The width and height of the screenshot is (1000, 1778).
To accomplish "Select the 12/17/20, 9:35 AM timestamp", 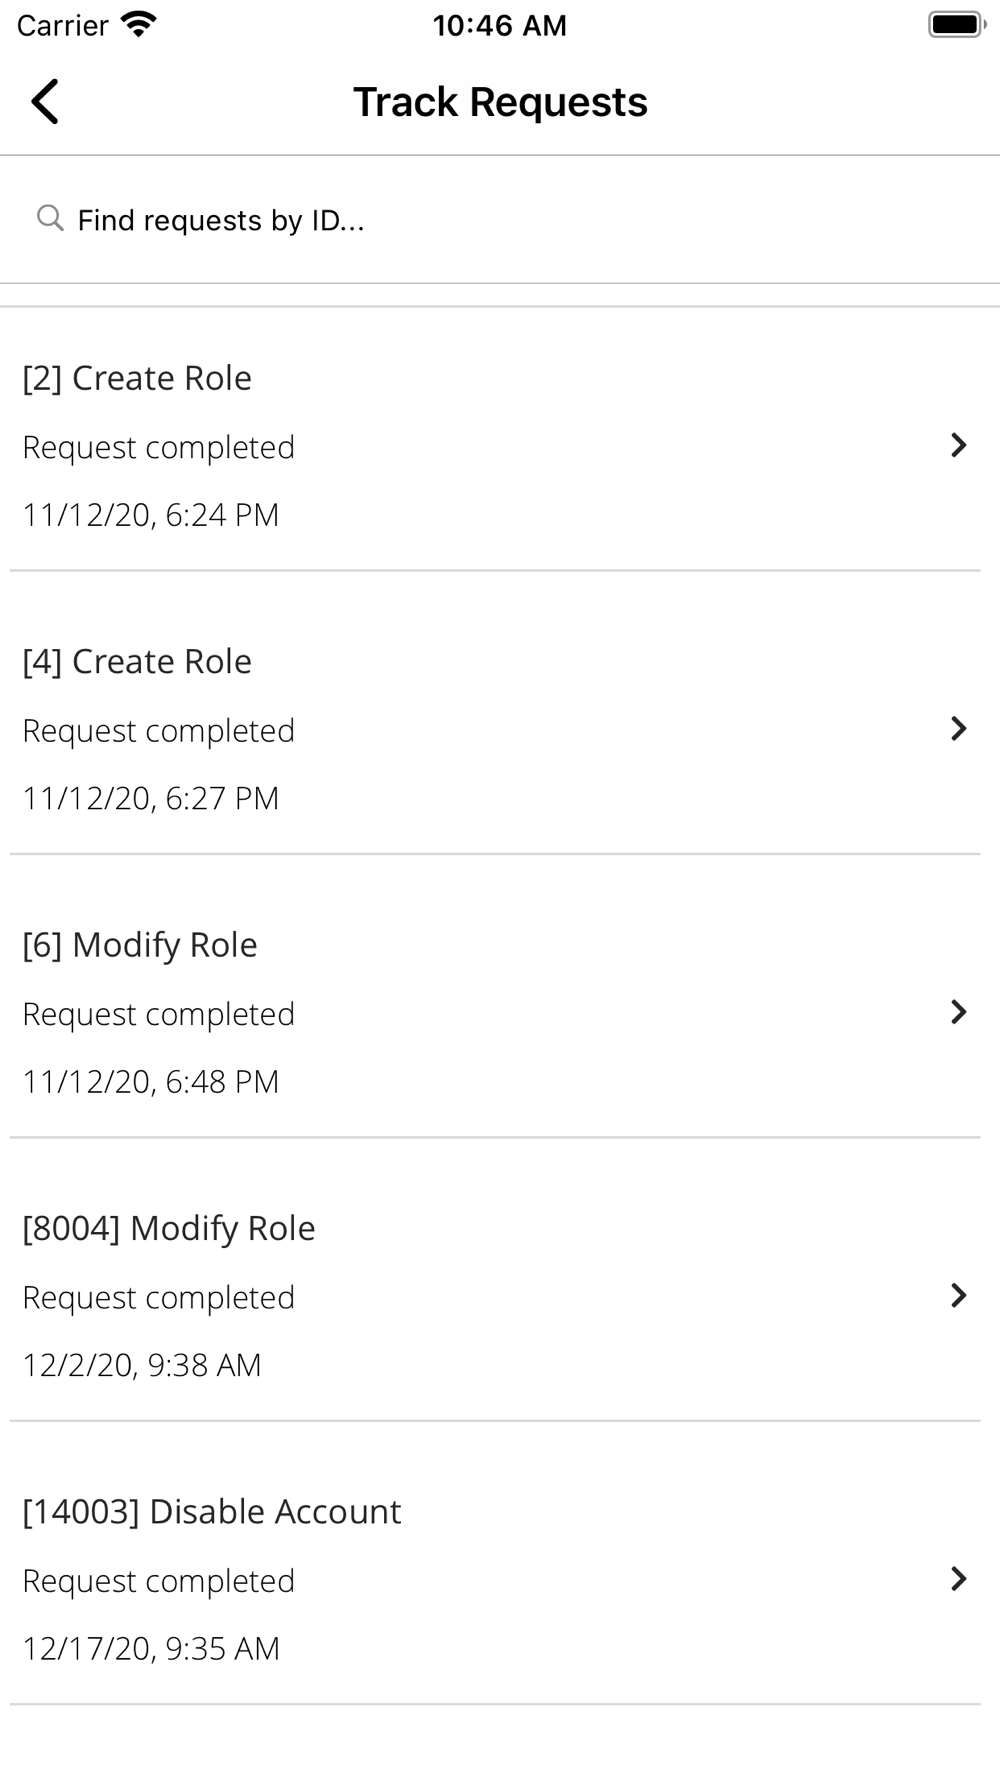I will click(x=151, y=1648).
